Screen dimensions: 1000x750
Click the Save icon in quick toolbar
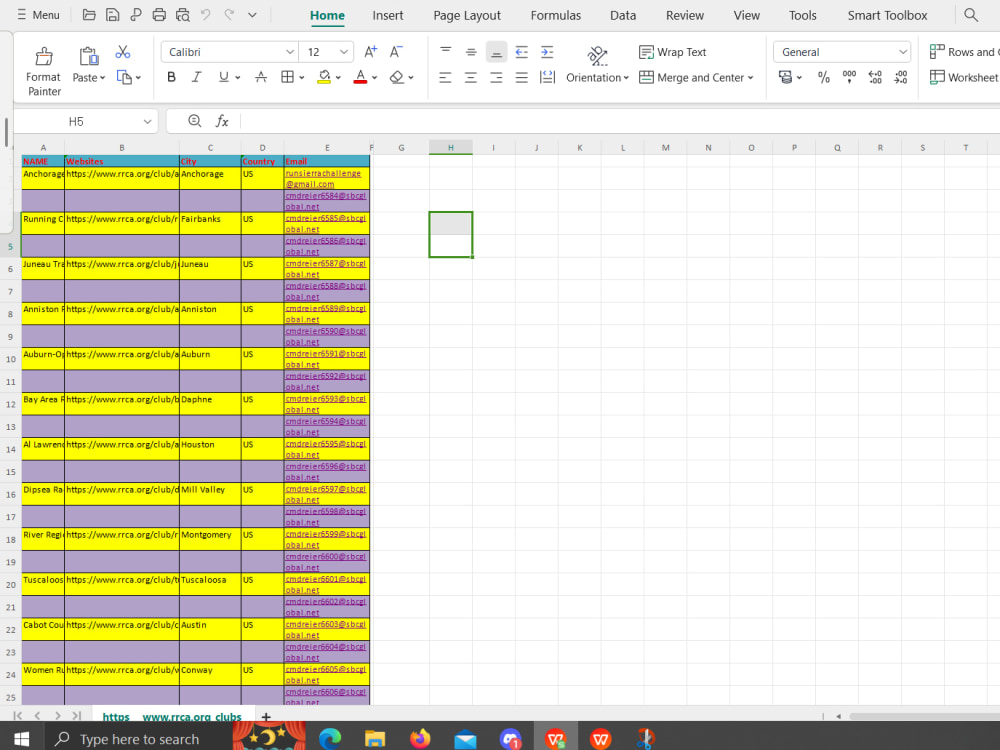tap(113, 15)
